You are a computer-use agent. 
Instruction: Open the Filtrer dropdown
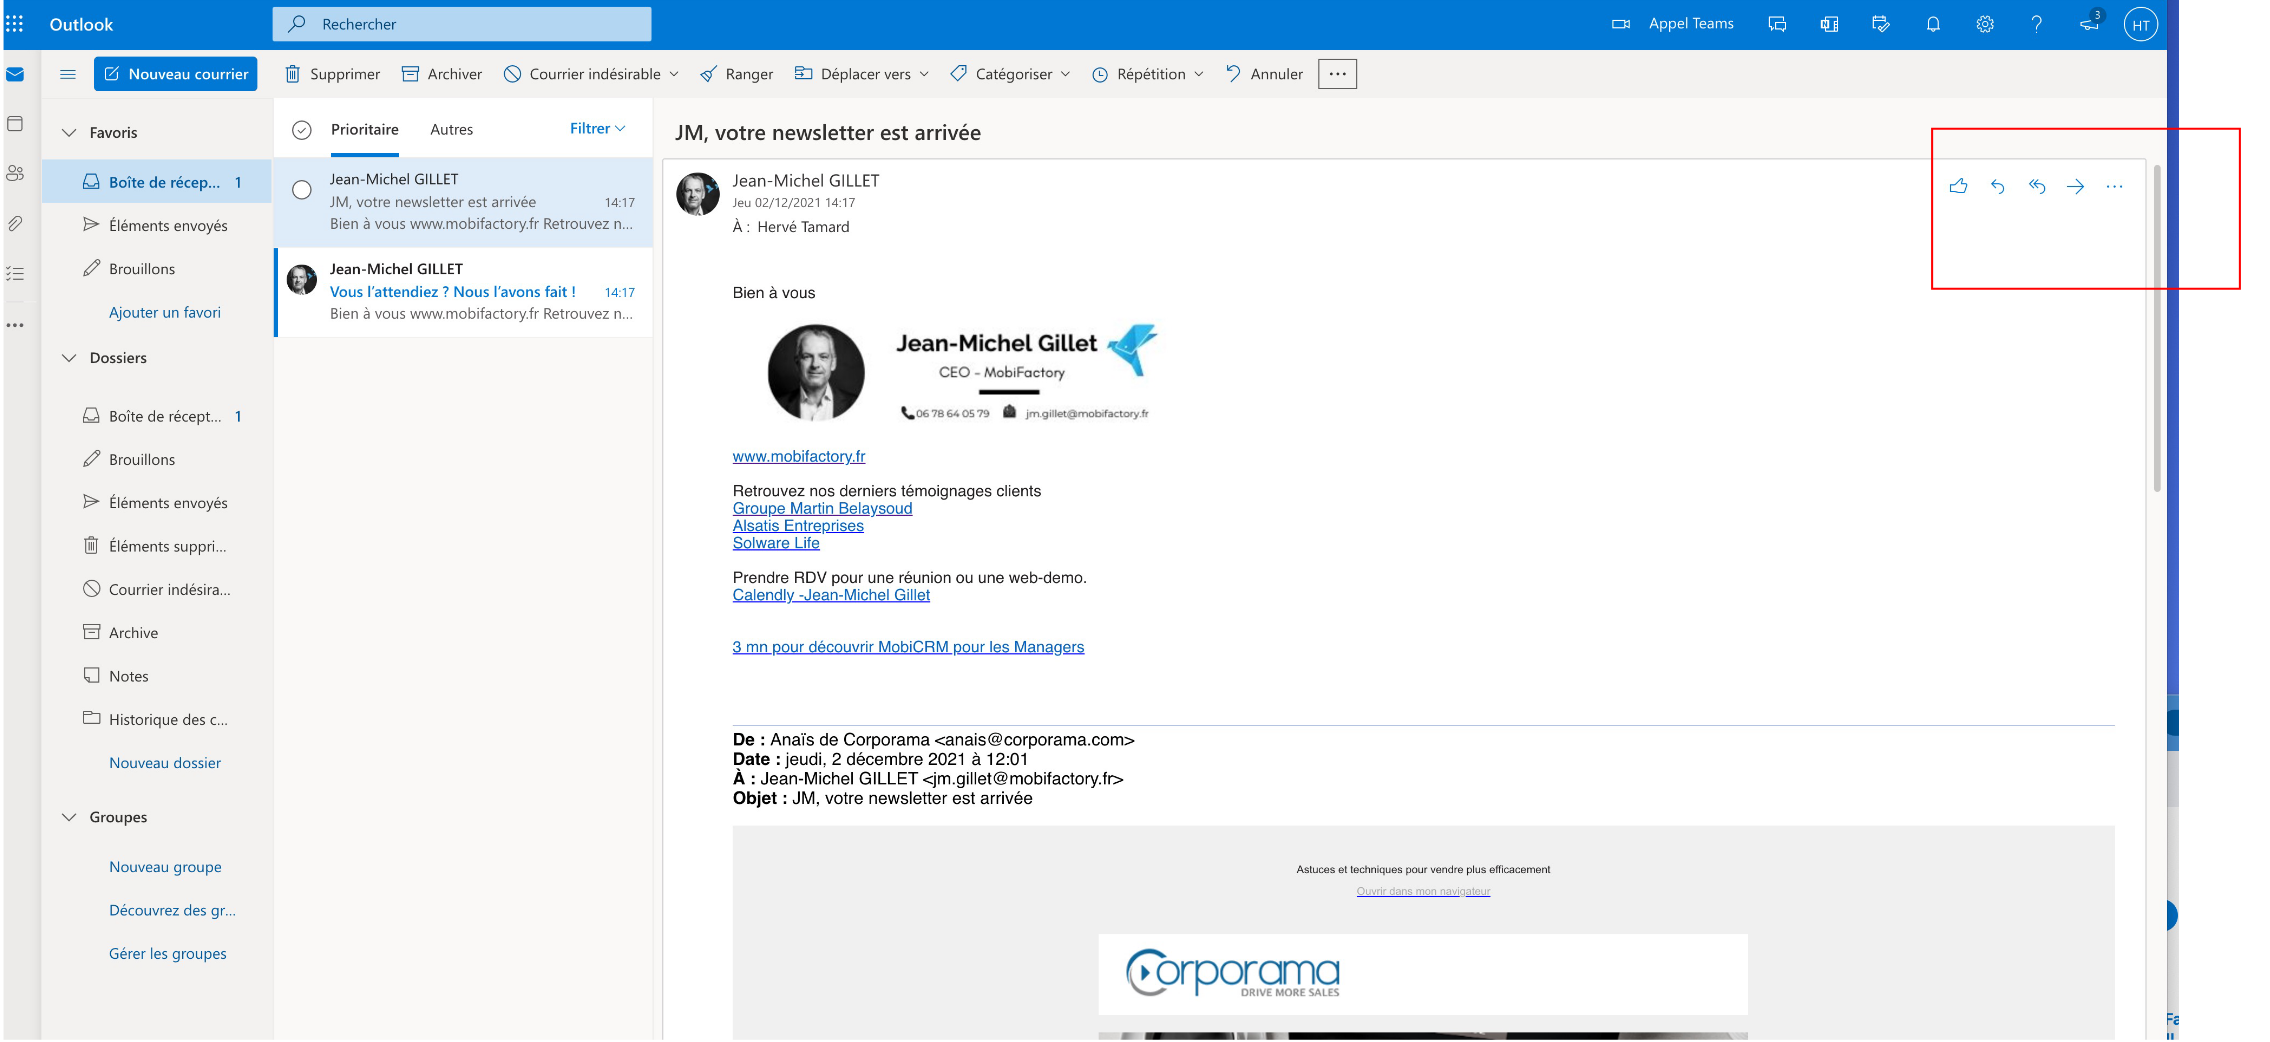[x=597, y=129]
